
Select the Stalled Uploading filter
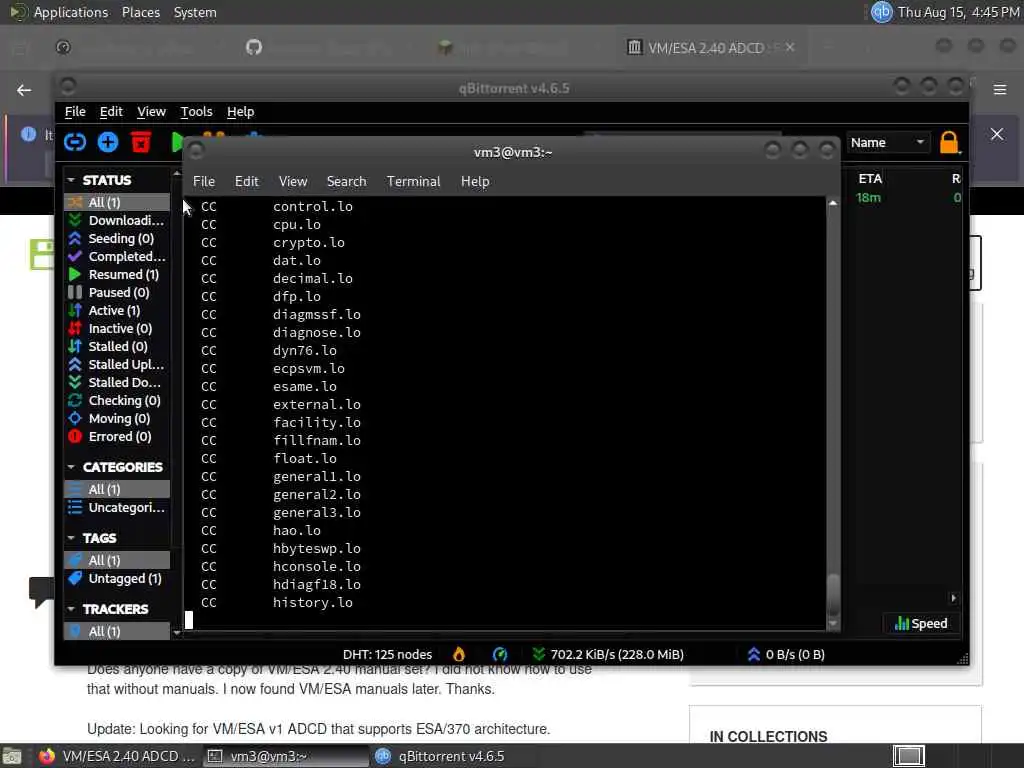point(118,364)
